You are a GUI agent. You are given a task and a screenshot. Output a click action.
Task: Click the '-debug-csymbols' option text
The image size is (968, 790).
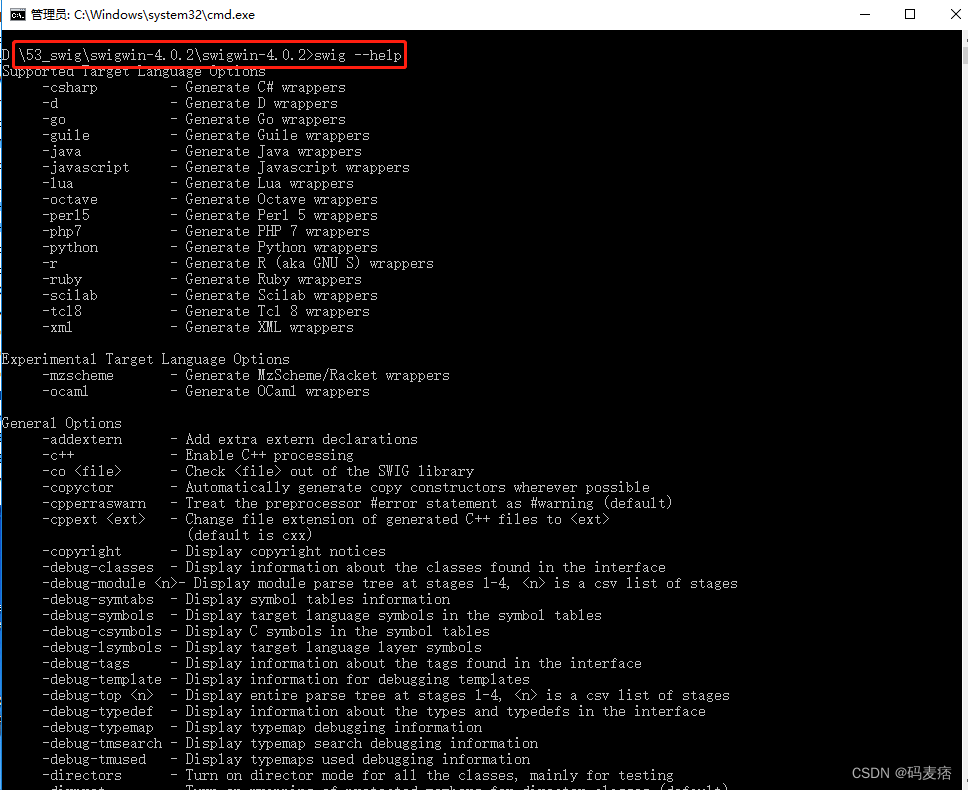click(102, 632)
